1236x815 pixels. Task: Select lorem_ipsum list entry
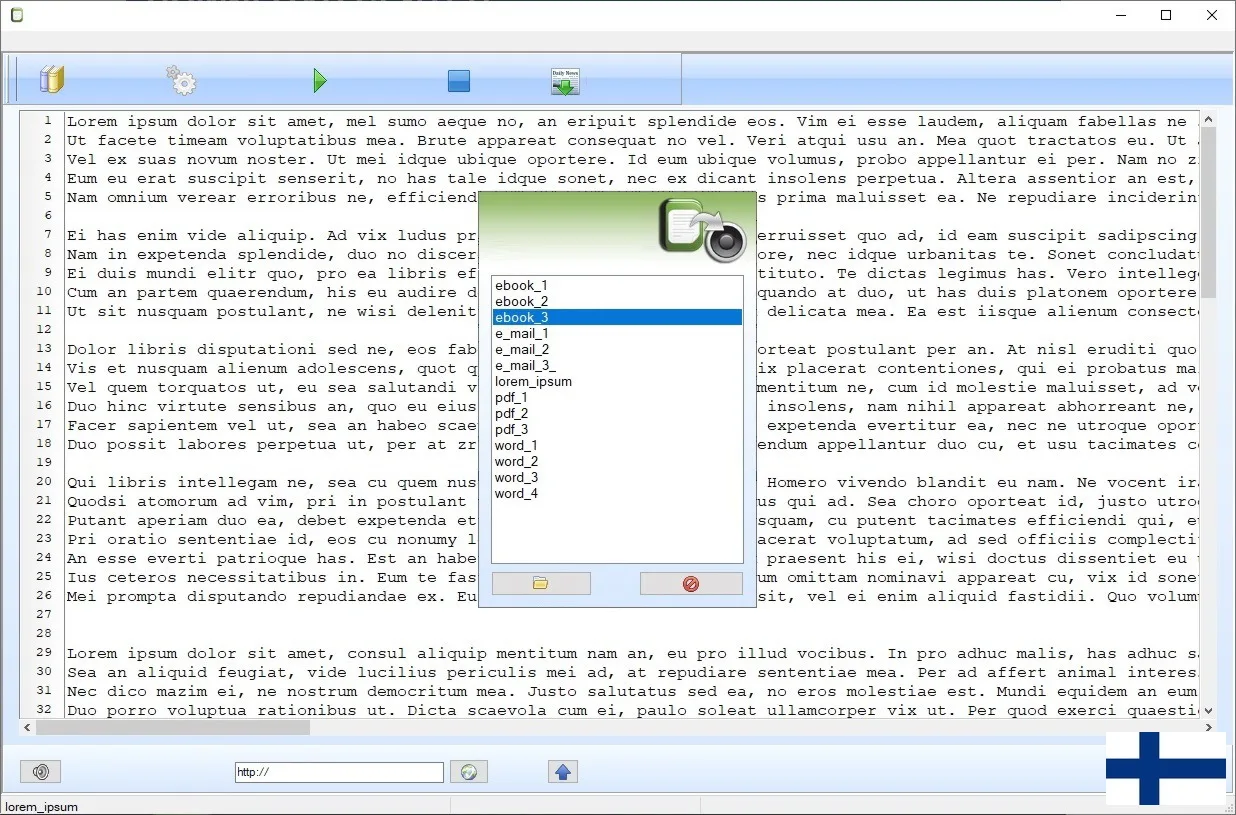click(x=533, y=382)
